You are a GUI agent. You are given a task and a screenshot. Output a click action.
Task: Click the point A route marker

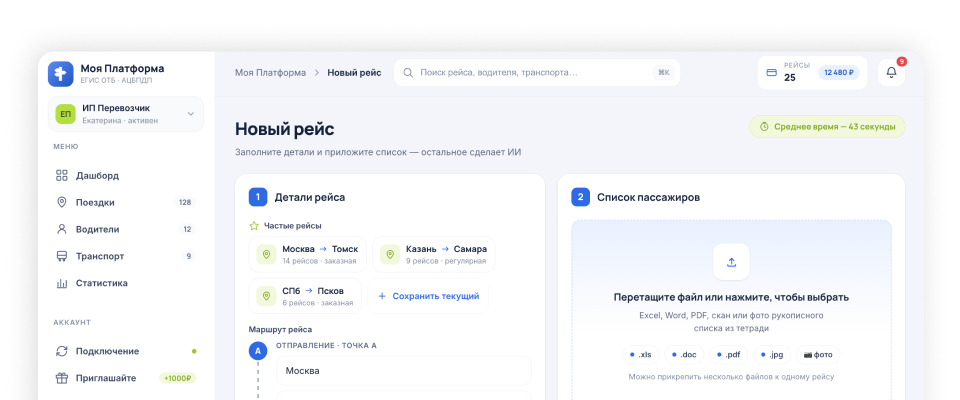(x=258, y=351)
